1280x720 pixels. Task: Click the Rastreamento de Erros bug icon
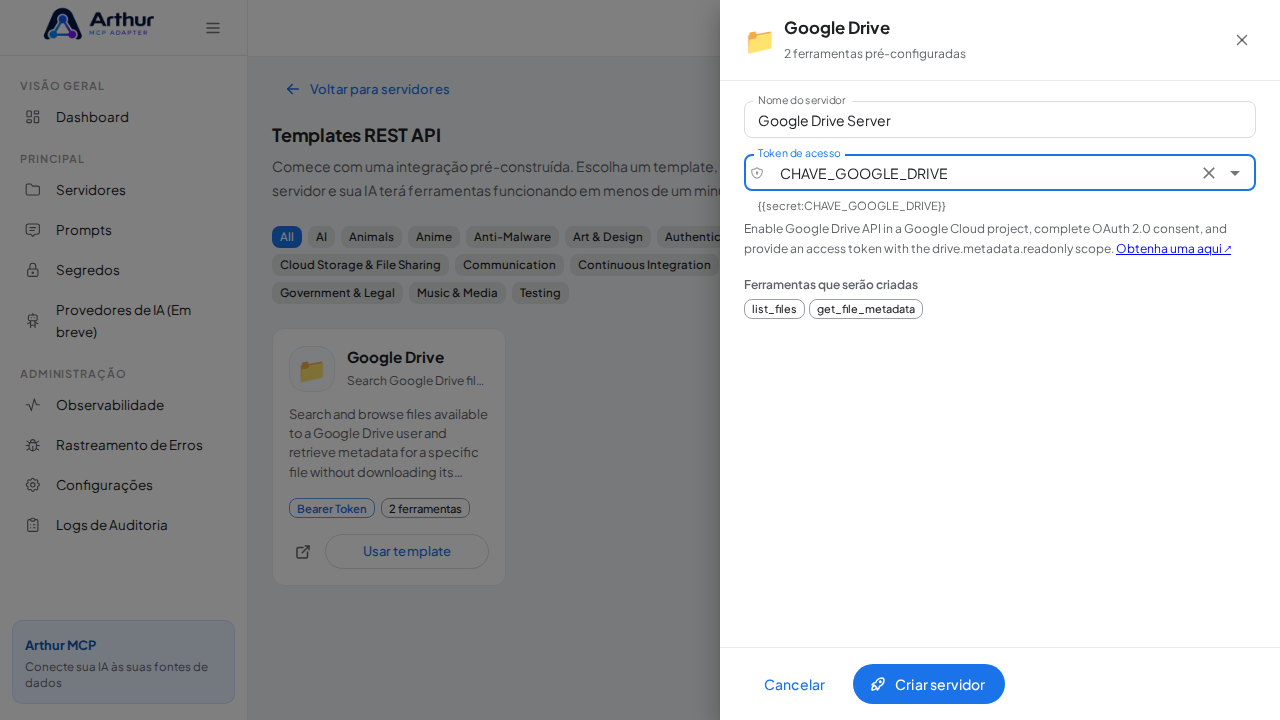33,445
